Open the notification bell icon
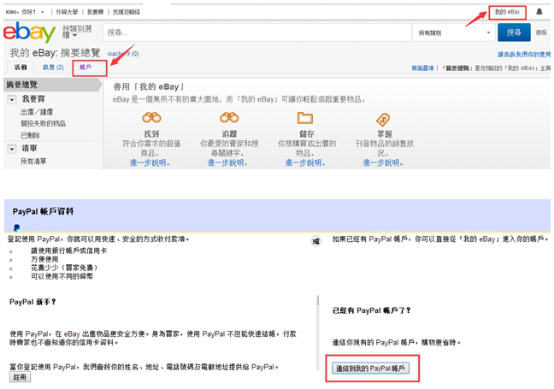The height and width of the screenshot is (389, 554). click(x=539, y=12)
